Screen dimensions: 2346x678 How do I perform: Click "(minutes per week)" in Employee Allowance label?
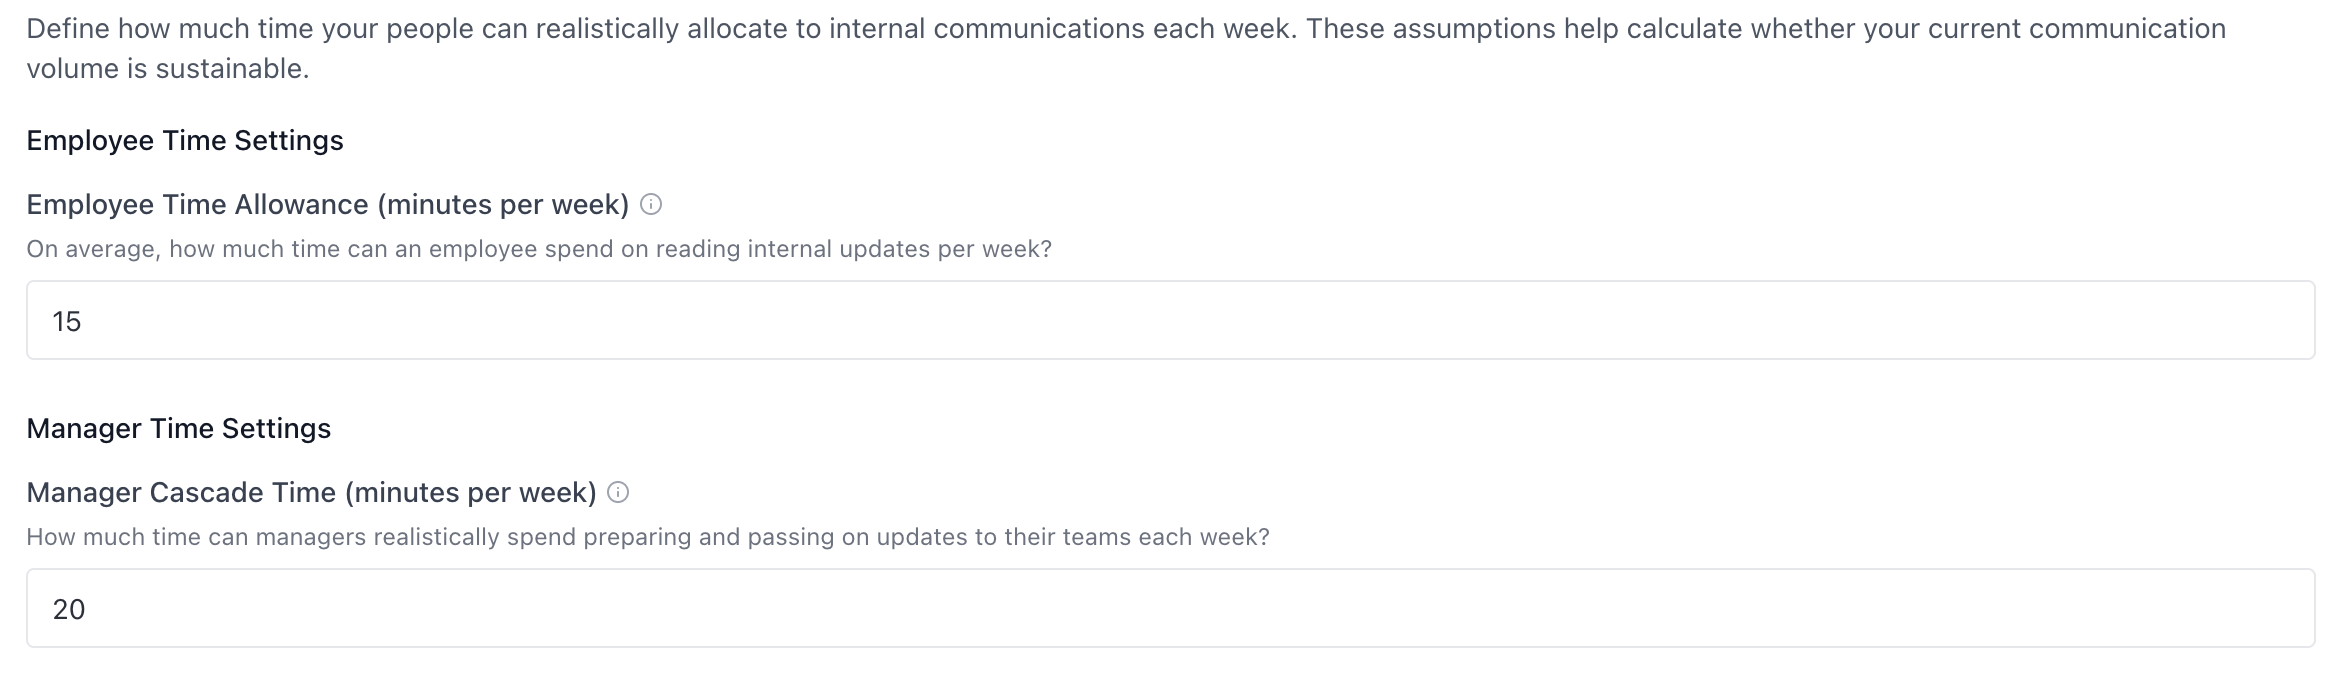[503, 205]
